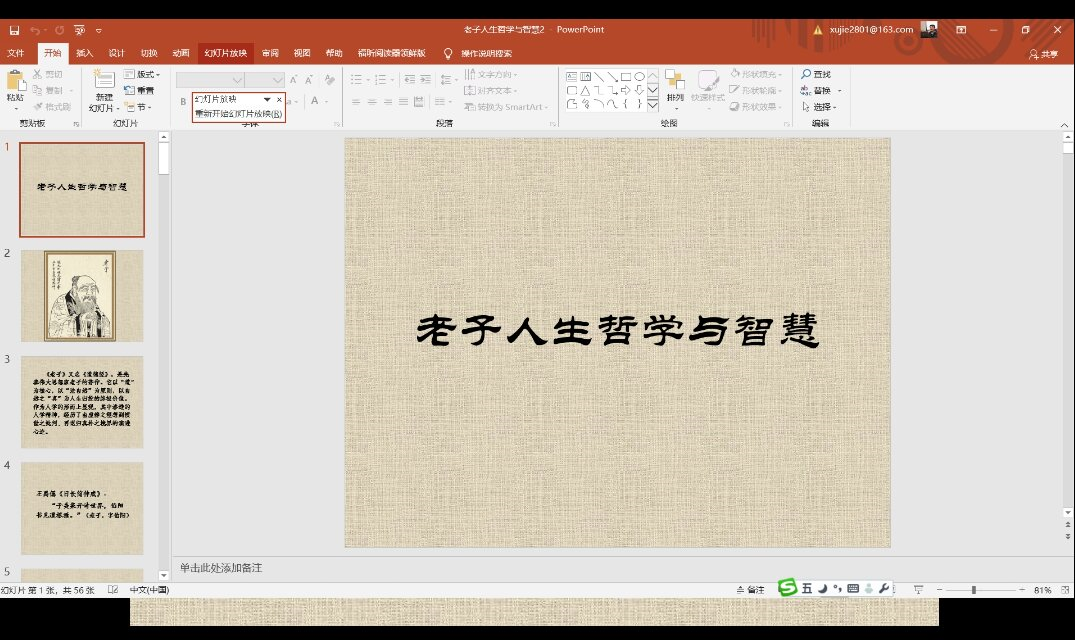Screen dimensions: 1075x640
Task: Click the Paste (粘贴) clipboard icon
Action: (x=15, y=82)
